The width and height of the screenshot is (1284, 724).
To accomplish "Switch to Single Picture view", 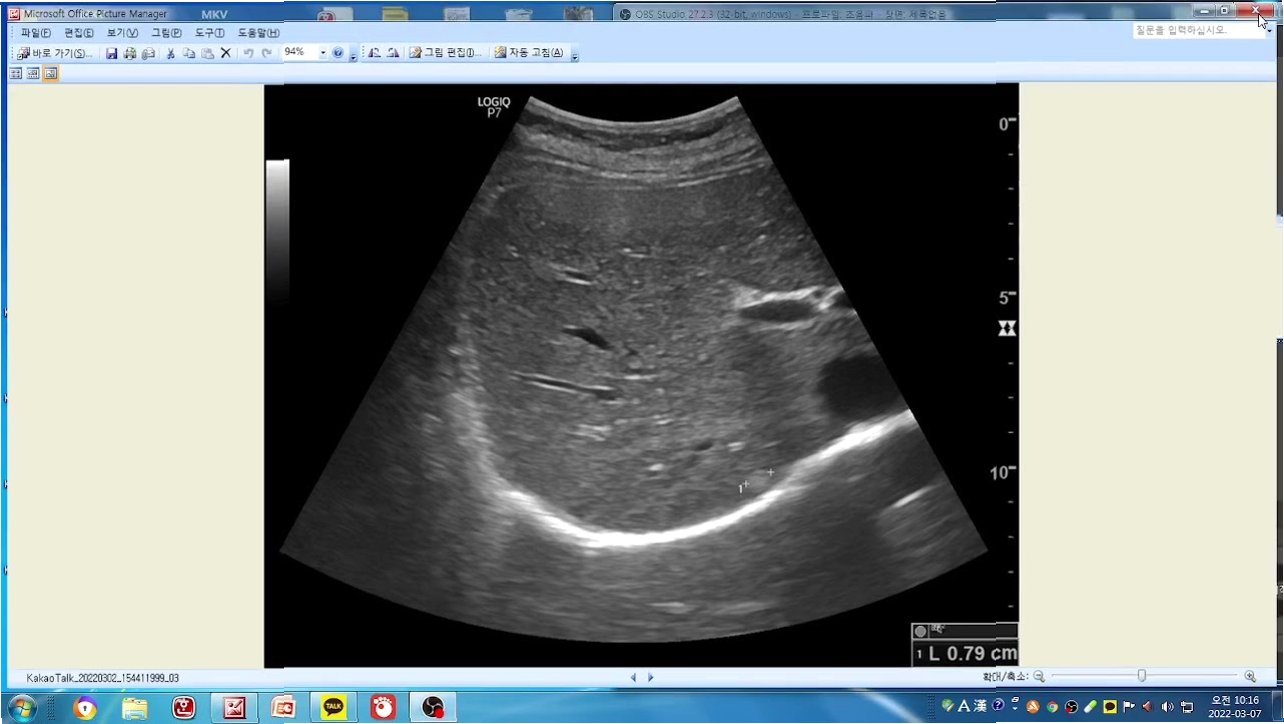I will 51,73.
